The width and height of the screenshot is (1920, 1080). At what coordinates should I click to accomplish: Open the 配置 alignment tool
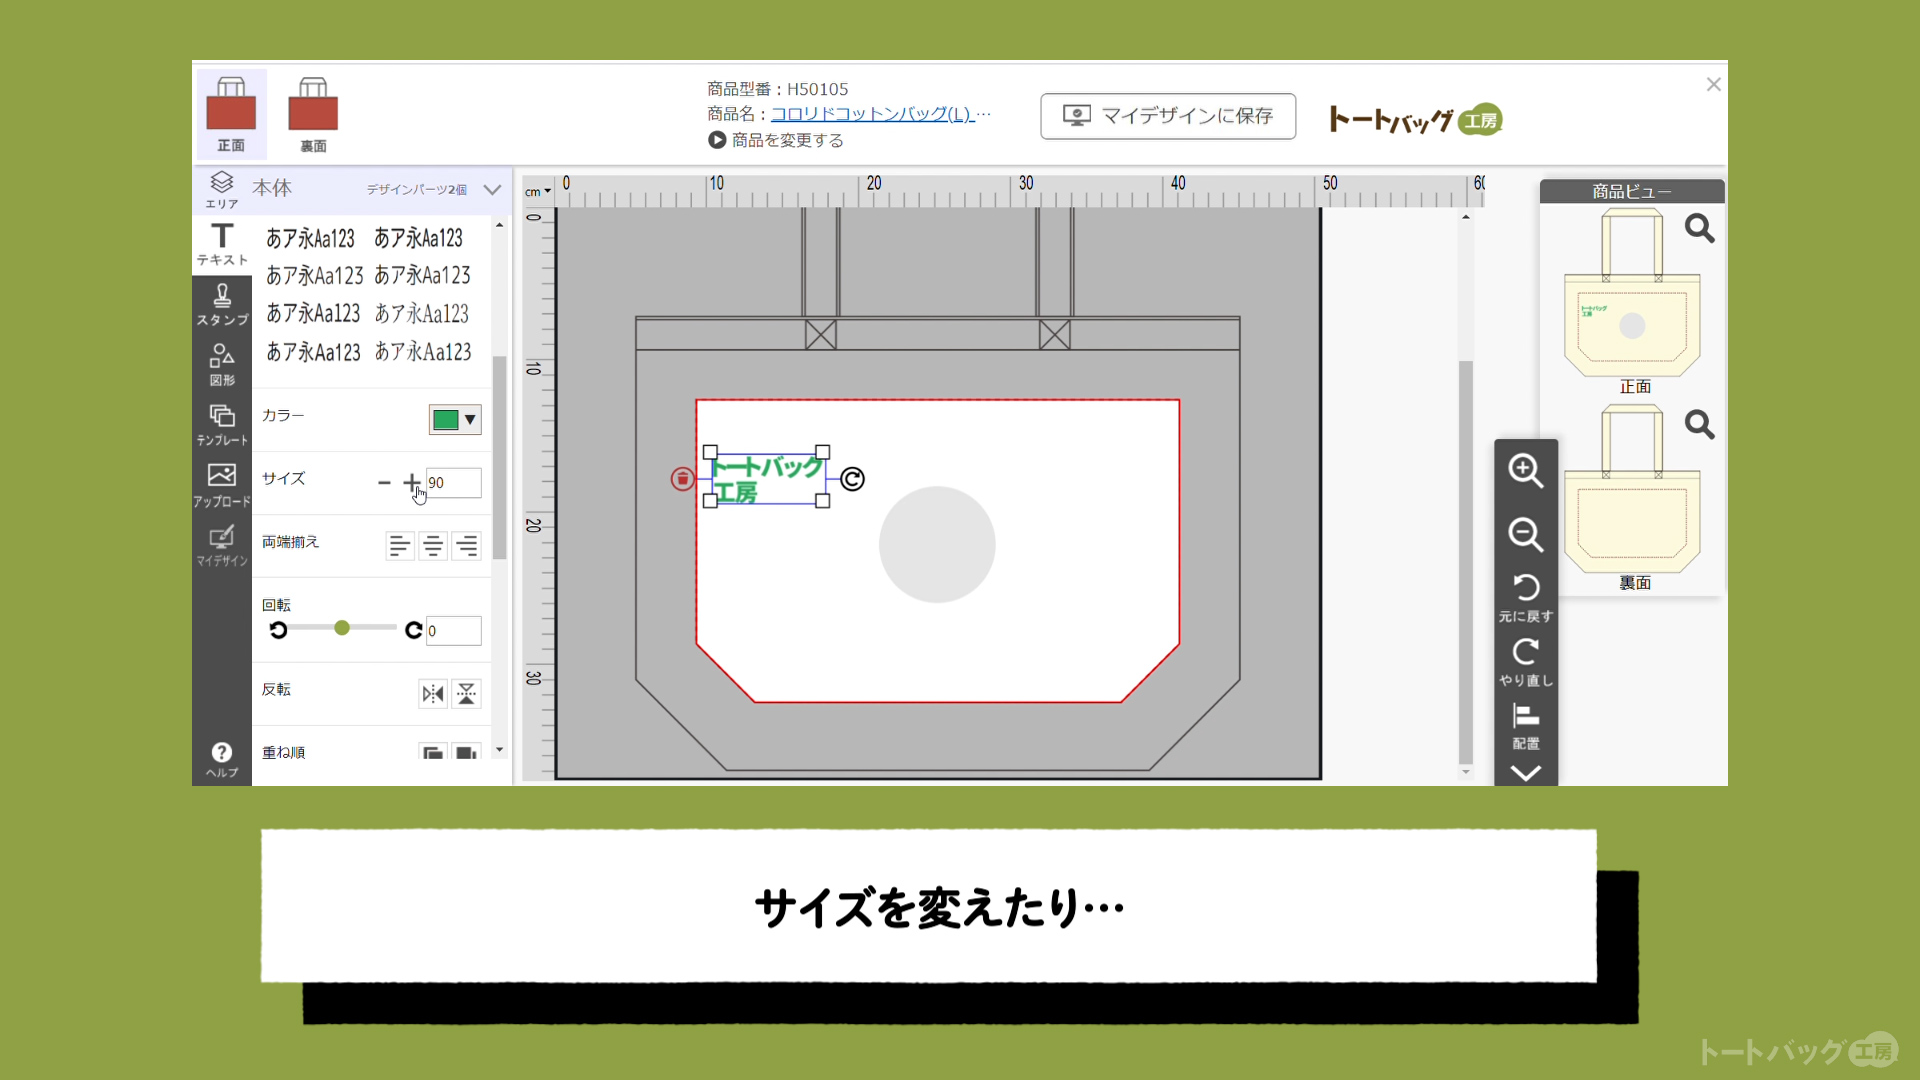(x=1525, y=726)
